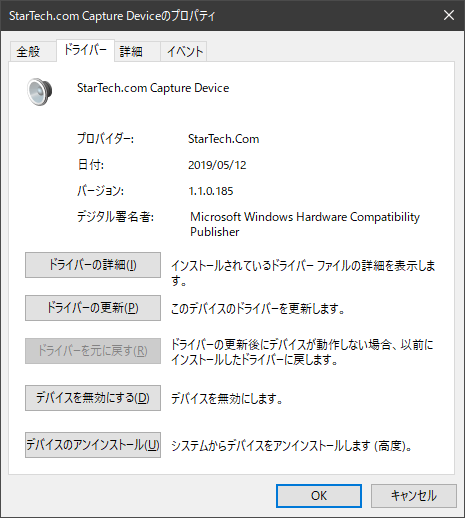
Task: Click the プロバイダー: label
Action: tap(105, 138)
